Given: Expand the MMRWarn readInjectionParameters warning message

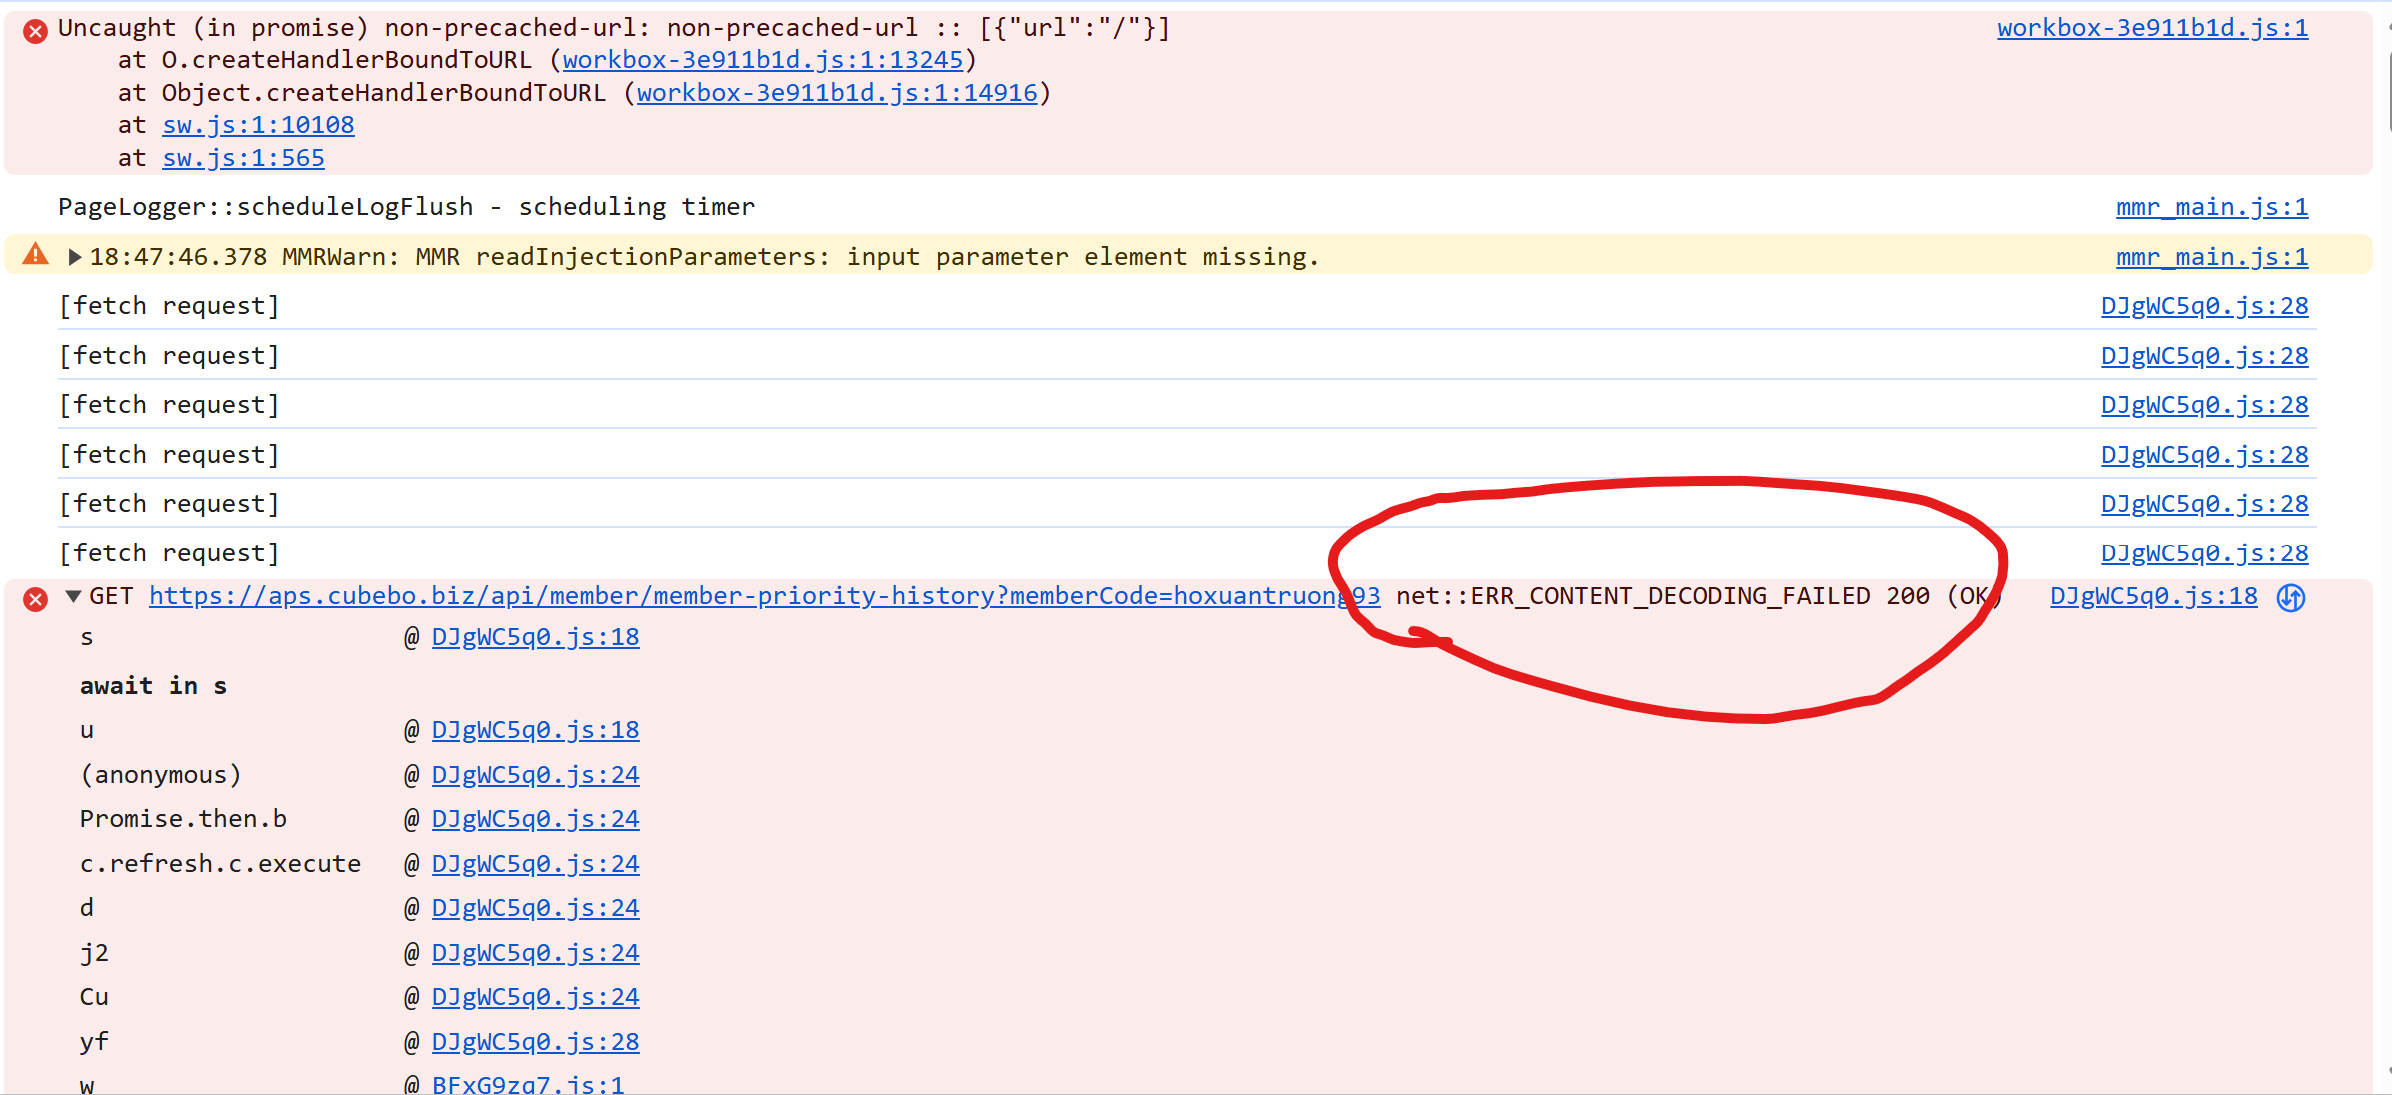Looking at the screenshot, I should pos(75,257).
